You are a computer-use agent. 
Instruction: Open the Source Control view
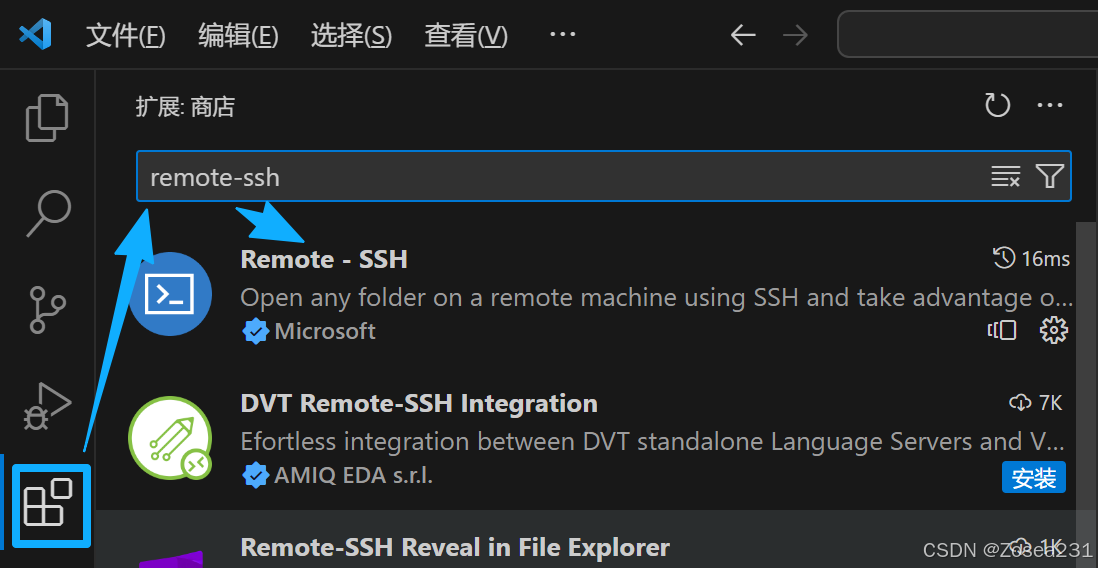point(47,310)
